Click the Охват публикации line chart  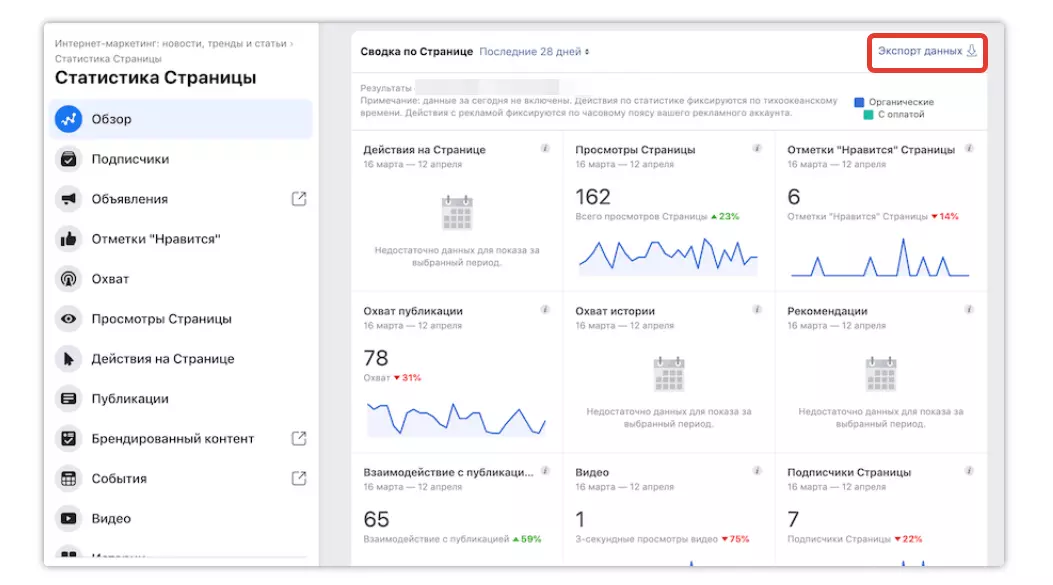[456, 419]
